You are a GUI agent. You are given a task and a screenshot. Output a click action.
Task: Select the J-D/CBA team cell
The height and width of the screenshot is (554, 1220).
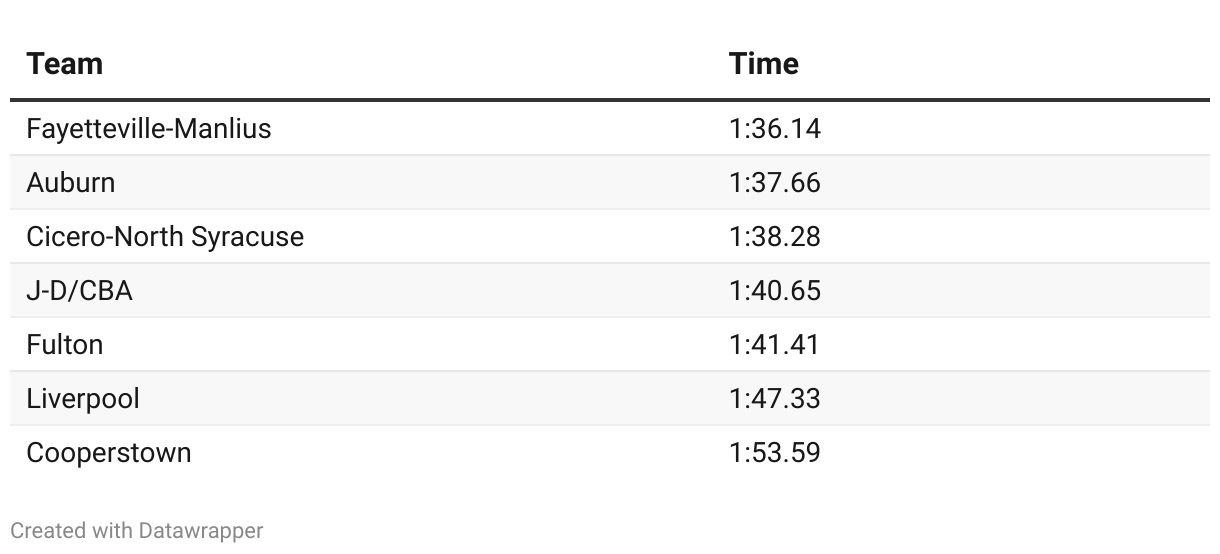pyautogui.click(x=80, y=291)
